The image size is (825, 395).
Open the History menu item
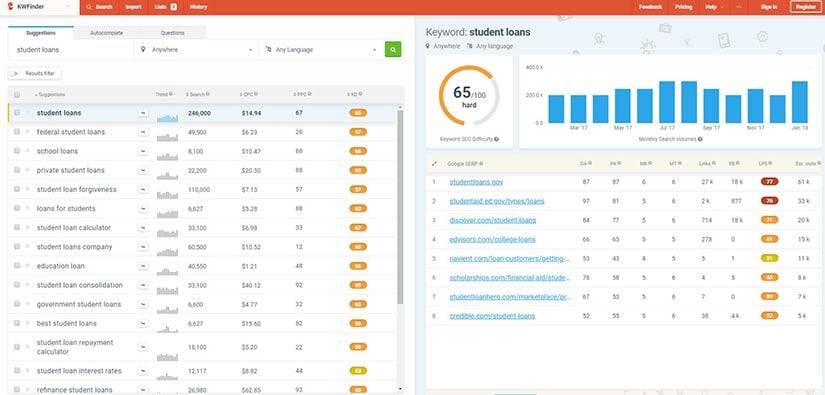click(198, 7)
